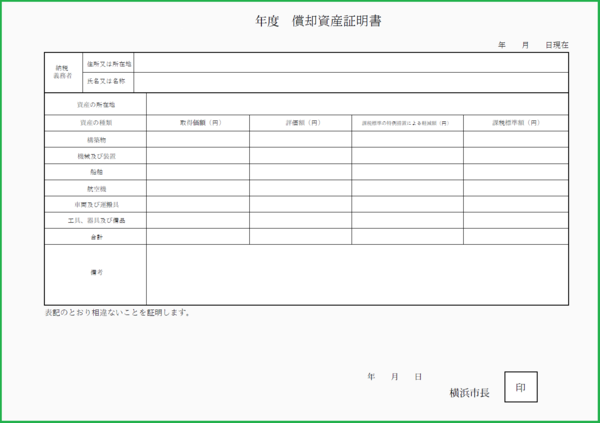Select the large blank 備考 remarks field

(357, 274)
